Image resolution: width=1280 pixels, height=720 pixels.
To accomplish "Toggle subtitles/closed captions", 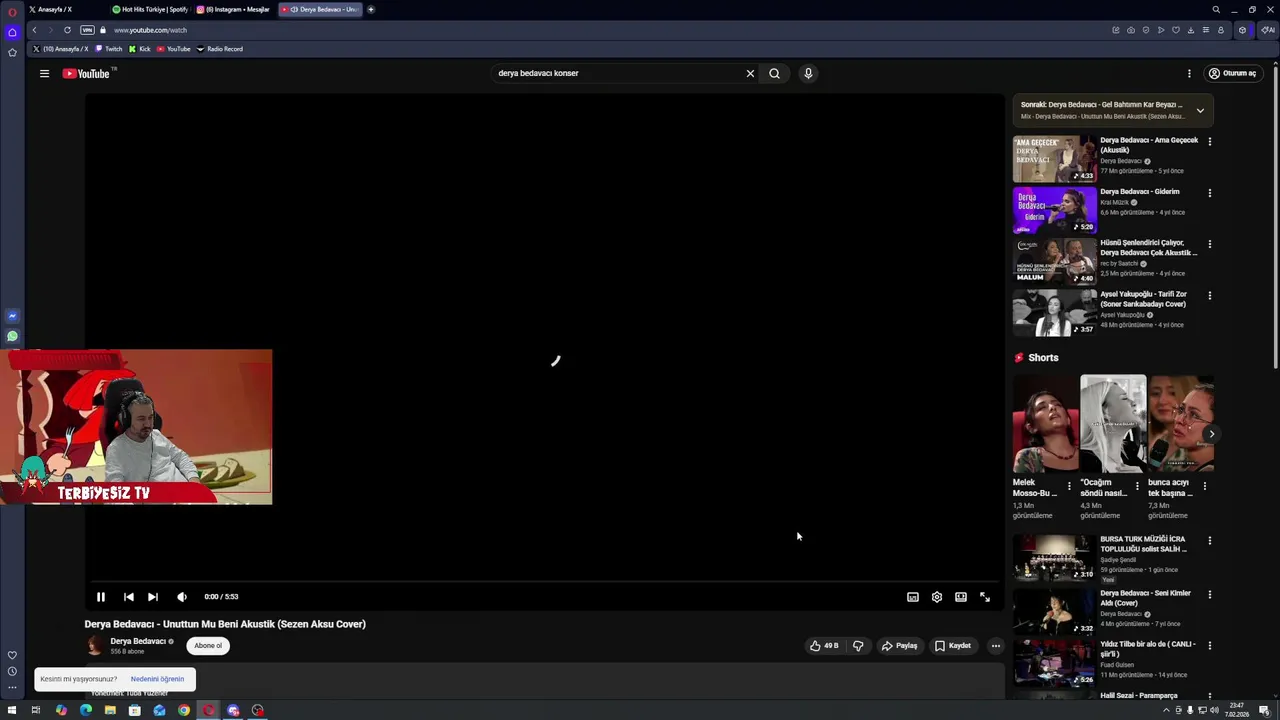I will click(913, 597).
